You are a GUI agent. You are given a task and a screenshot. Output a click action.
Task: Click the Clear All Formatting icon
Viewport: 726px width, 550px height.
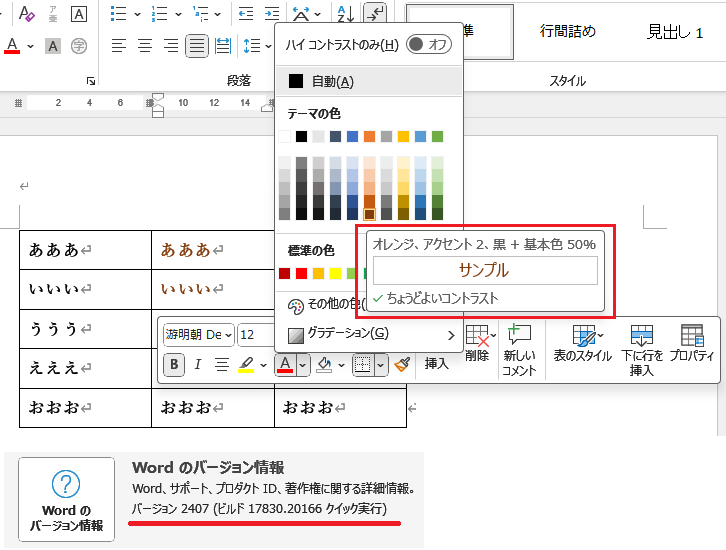pyautogui.click(x=26, y=13)
